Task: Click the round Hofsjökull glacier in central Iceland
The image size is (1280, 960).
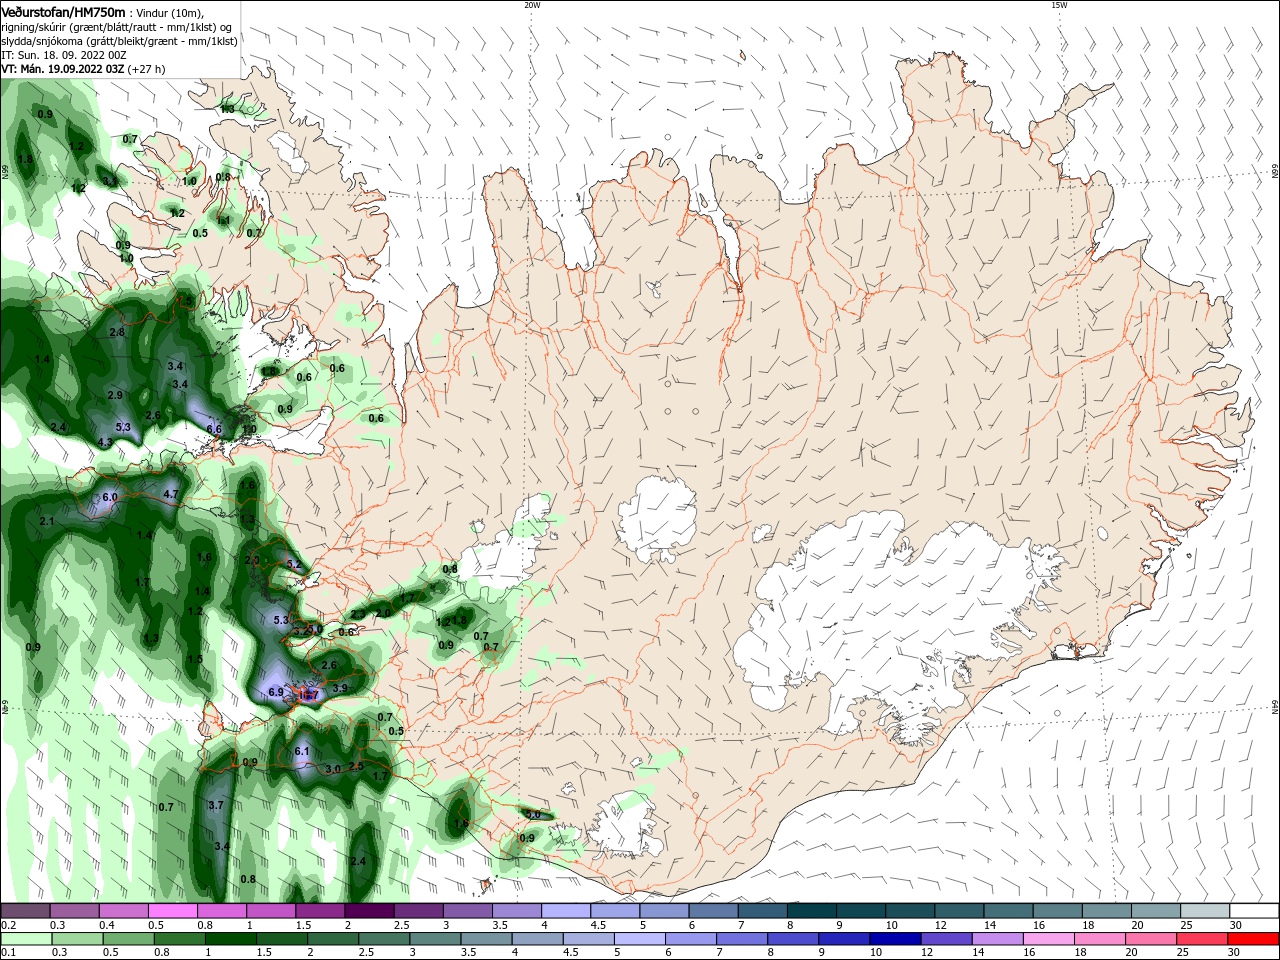Action: point(657,519)
